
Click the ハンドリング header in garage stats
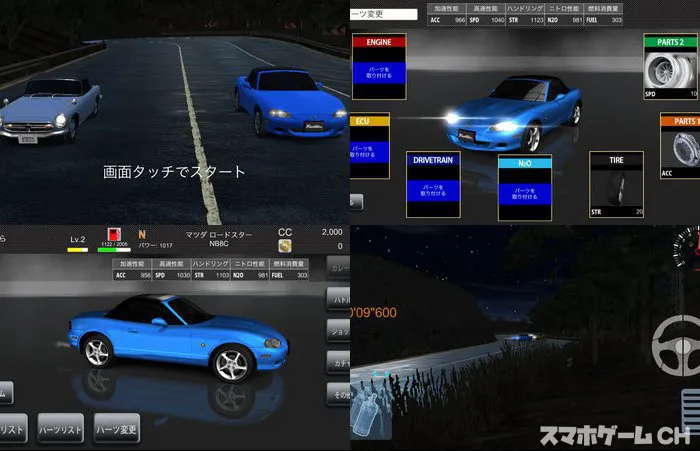pyautogui.click(x=211, y=264)
